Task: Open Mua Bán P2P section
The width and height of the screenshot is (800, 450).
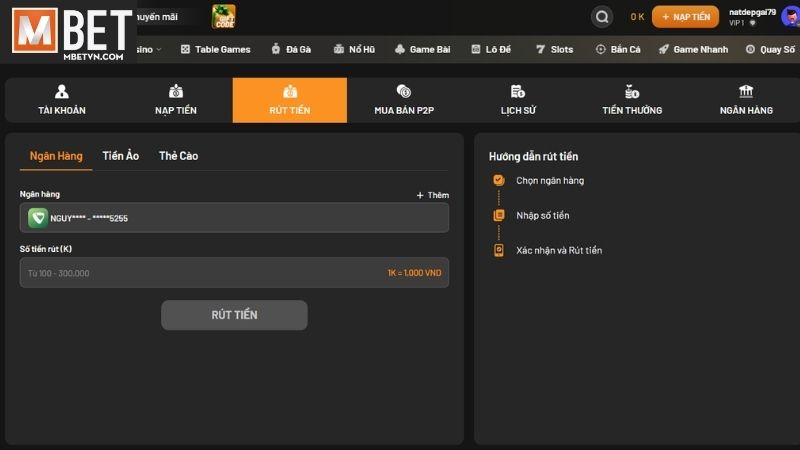Action: (404, 100)
